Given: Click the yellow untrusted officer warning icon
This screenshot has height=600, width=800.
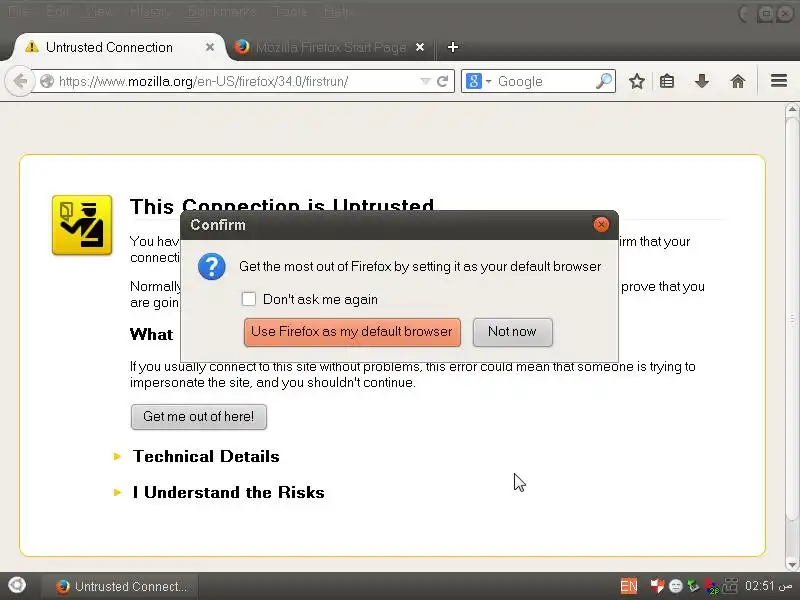Looking at the screenshot, I should (x=82, y=225).
